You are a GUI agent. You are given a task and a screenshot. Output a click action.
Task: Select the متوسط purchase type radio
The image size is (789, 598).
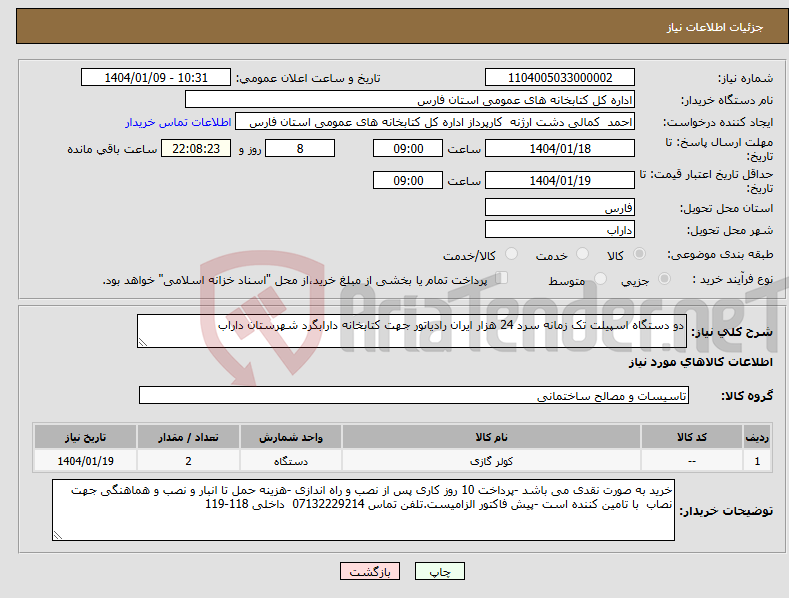[600, 278]
